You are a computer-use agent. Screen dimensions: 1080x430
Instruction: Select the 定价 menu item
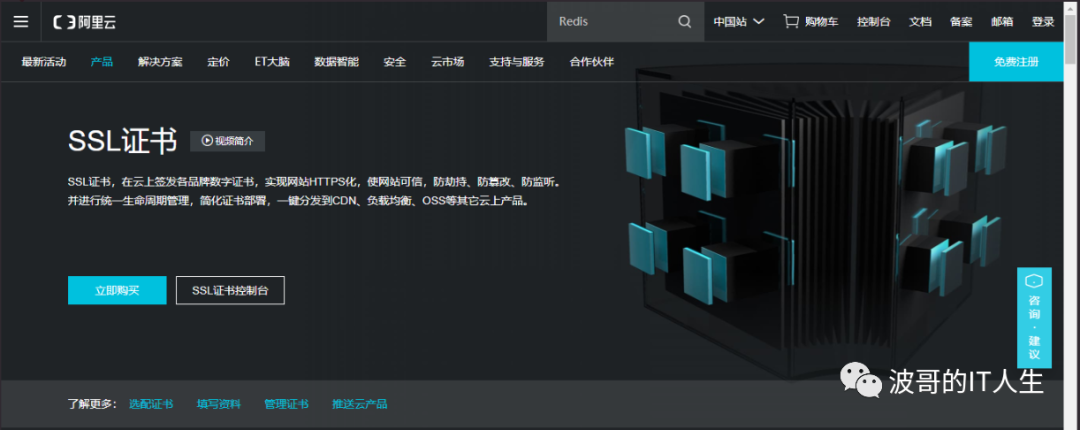[x=218, y=62]
